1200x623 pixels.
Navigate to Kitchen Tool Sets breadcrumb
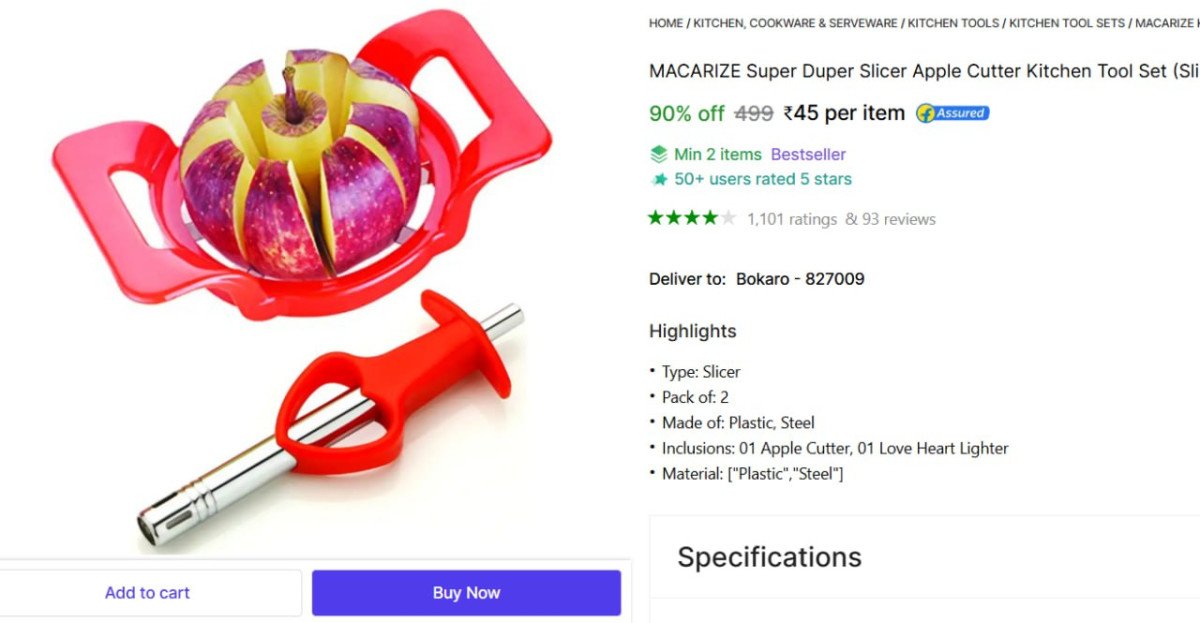[1066, 23]
